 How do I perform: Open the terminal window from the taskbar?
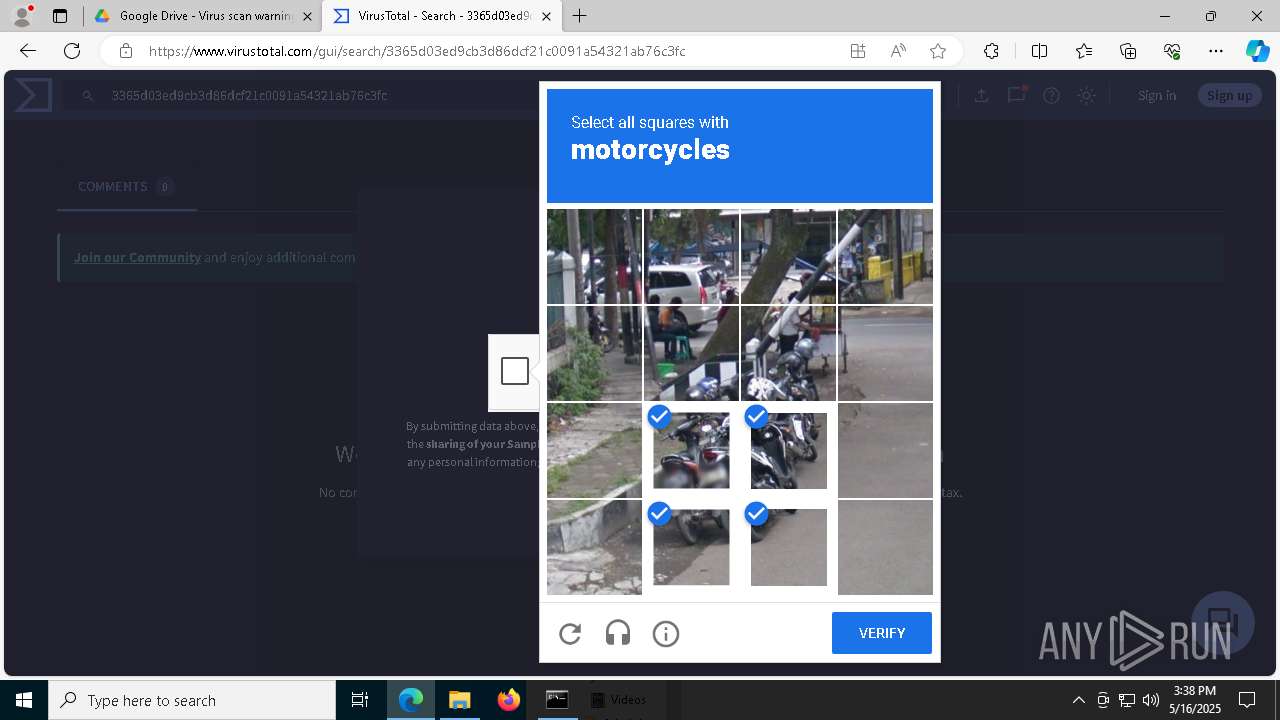click(x=557, y=700)
